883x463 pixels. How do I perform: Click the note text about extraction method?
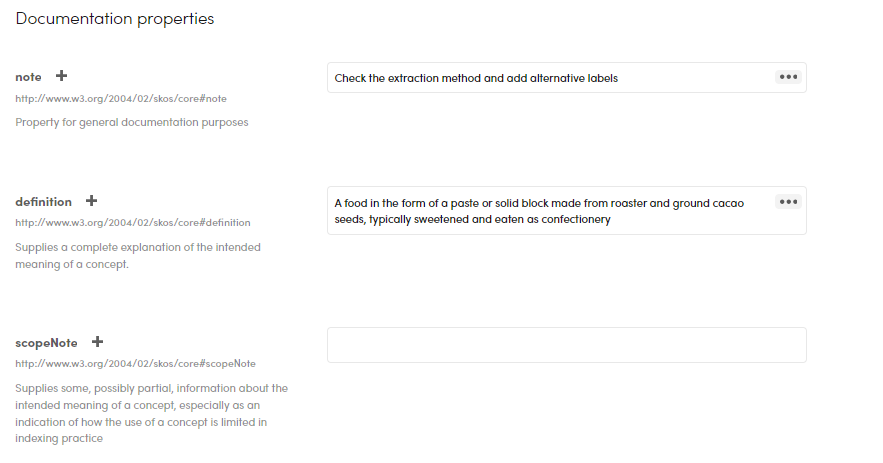(476, 78)
